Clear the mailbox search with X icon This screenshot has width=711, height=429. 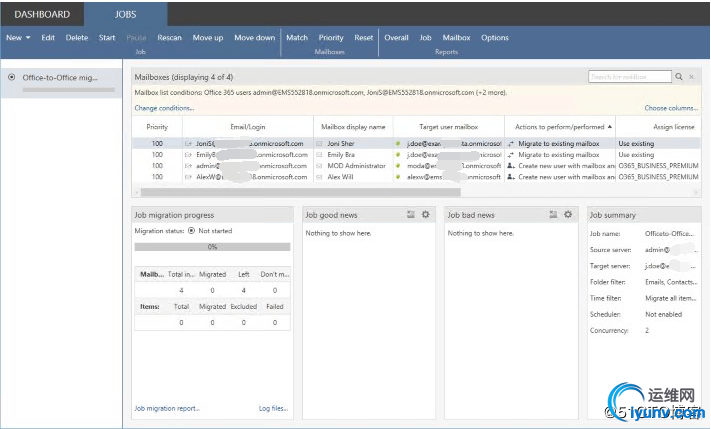pos(692,77)
